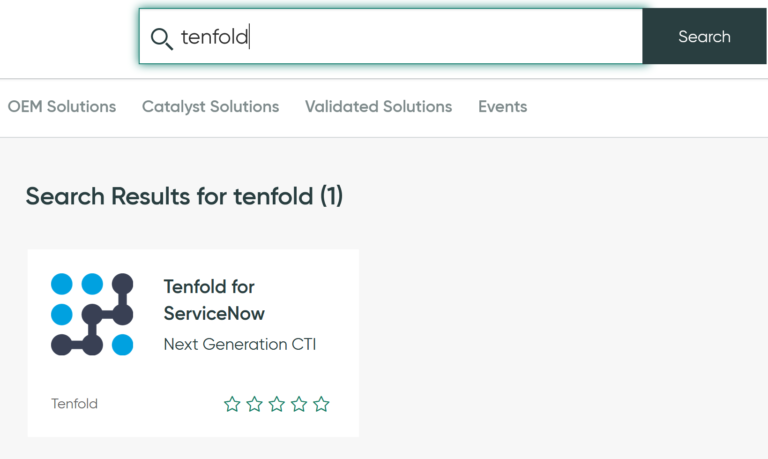Open the Catalyst Solutions tab

pos(211,106)
